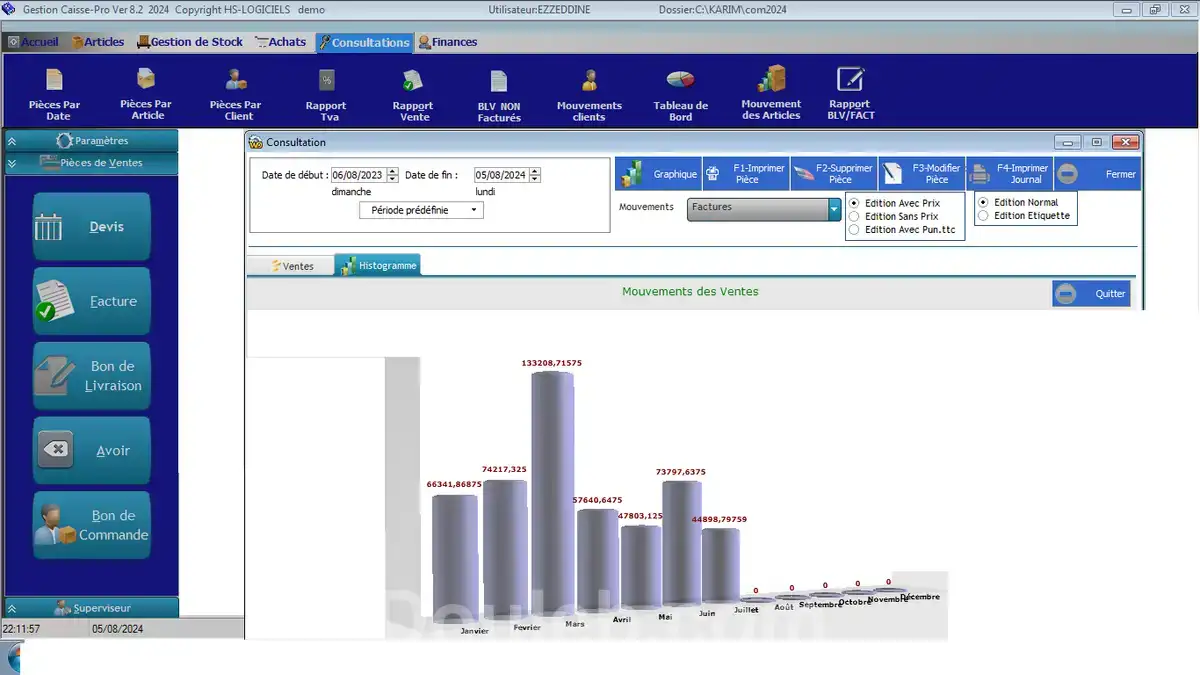Open the Factures mouvements dropdown

pyautogui.click(x=833, y=208)
